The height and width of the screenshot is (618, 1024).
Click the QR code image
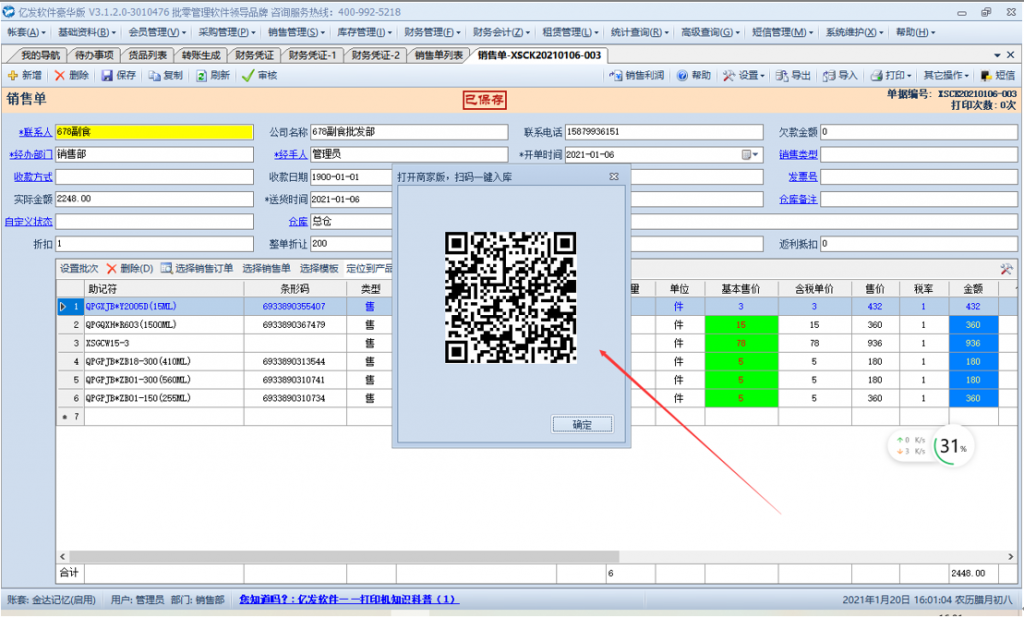[510, 297]
